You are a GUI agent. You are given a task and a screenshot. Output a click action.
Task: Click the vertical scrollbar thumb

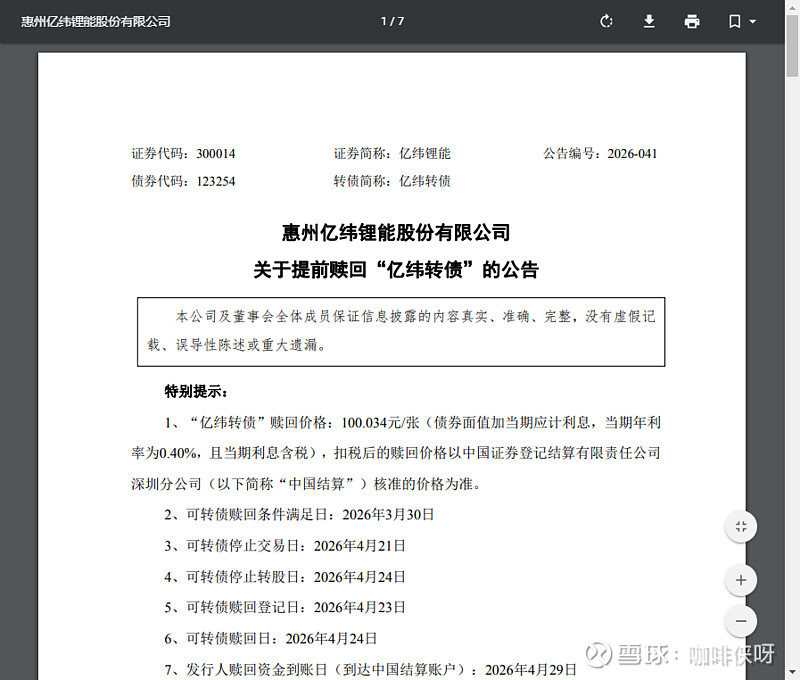792,45
